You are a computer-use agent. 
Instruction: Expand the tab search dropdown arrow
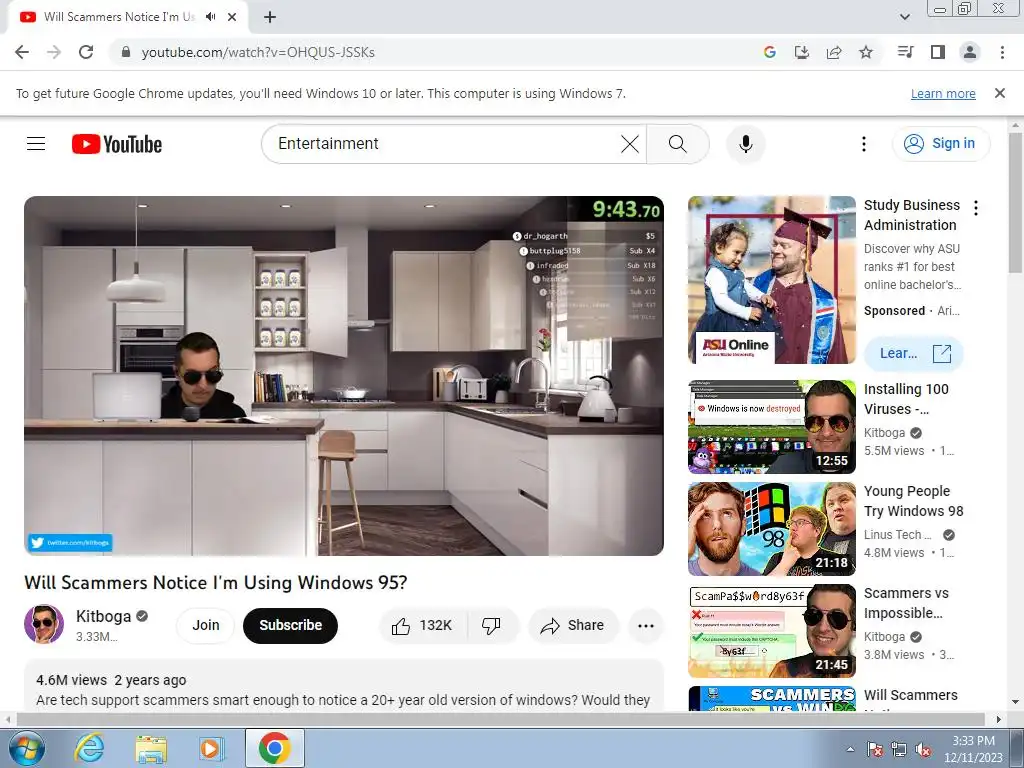(904, 17)
